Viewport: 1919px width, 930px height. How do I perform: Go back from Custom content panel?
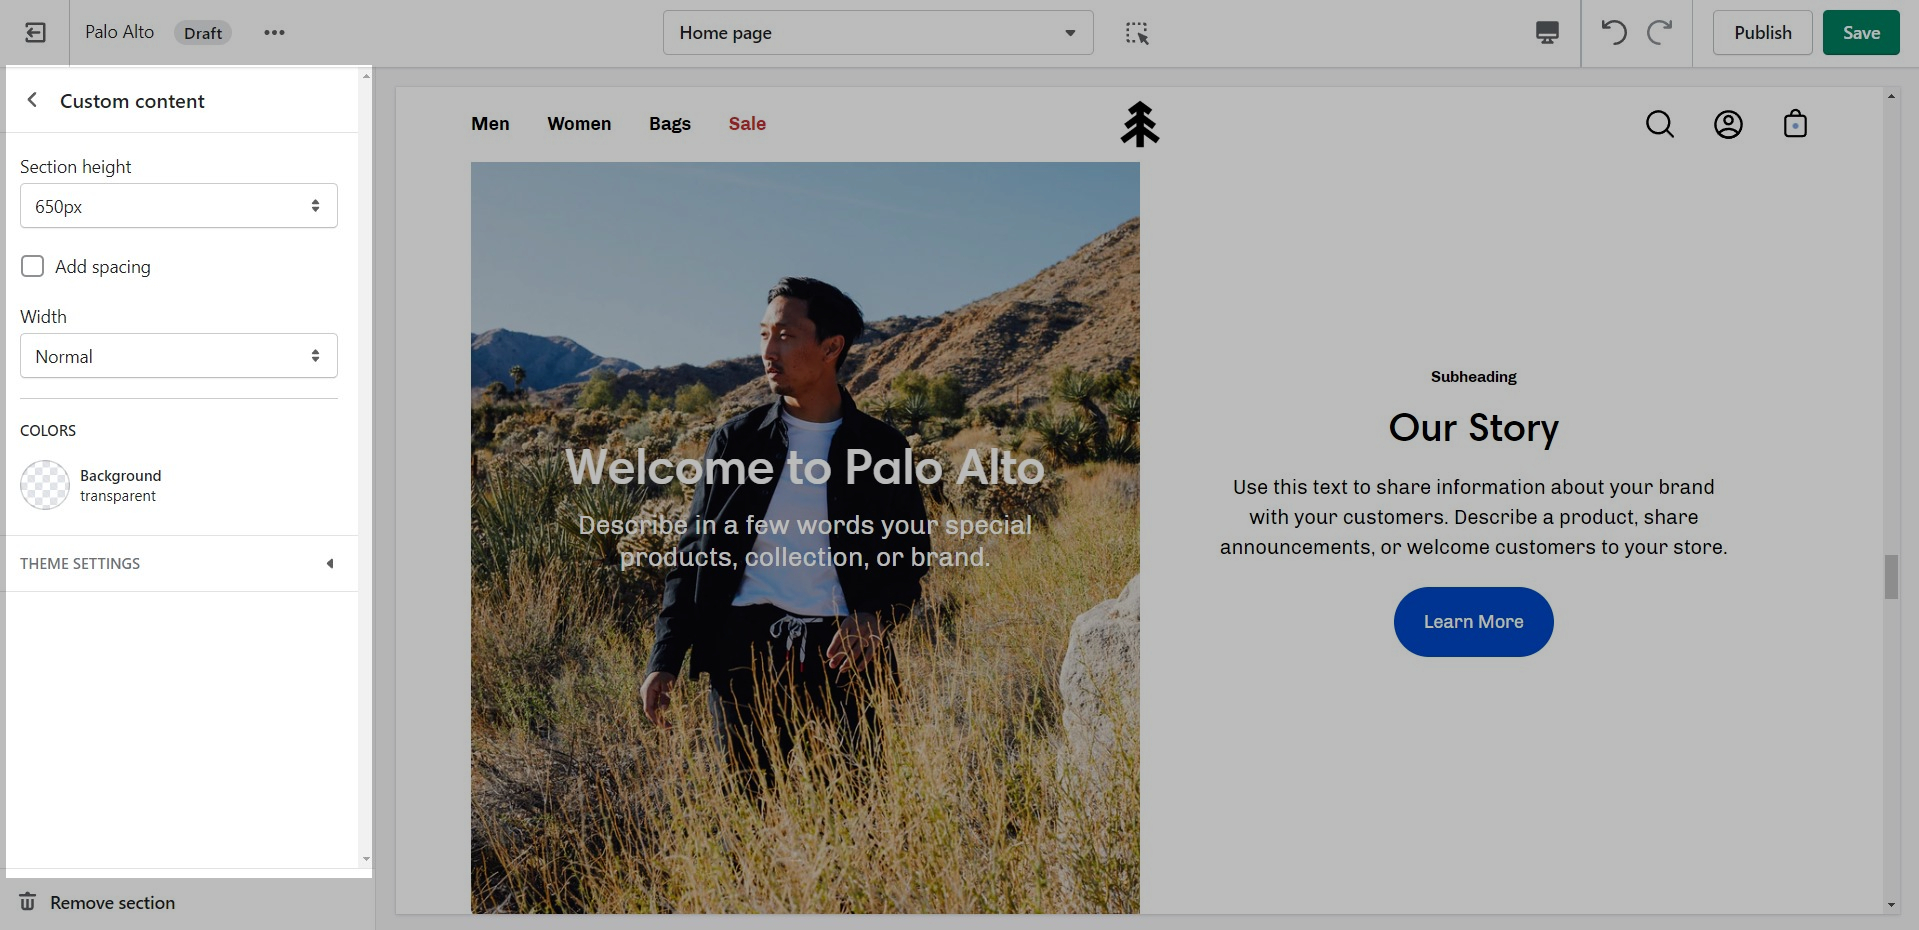pos(33,100)
